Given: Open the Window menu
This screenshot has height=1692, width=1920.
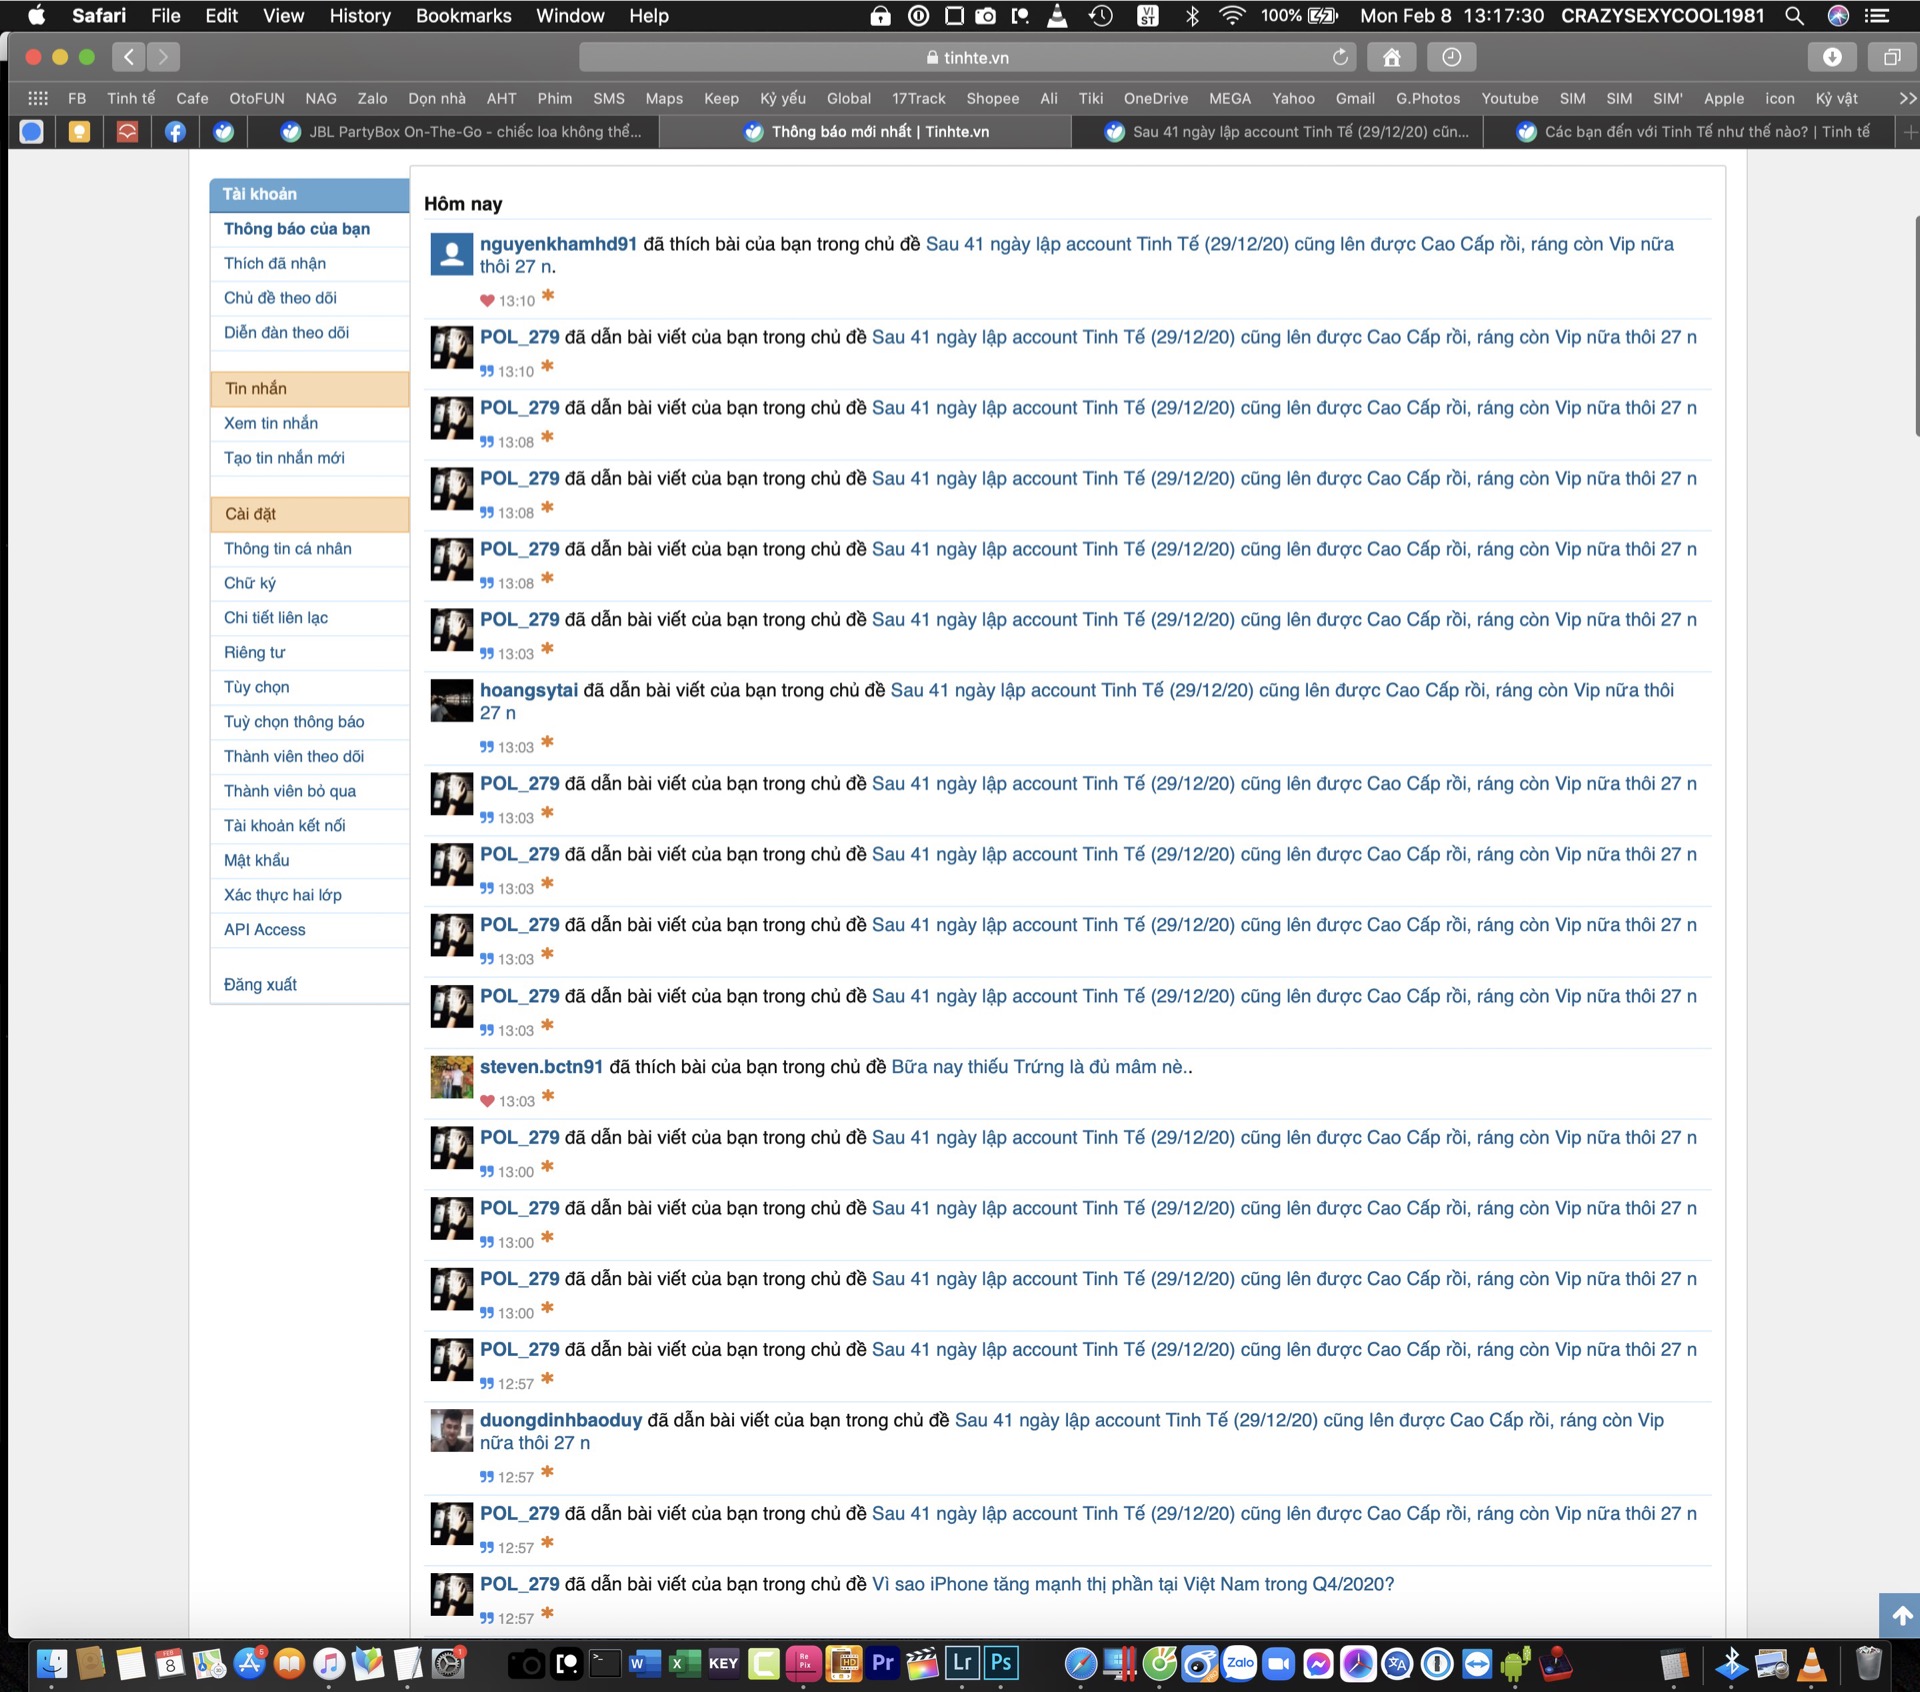Looking at the screenshot, I should [x=570, y=16].
